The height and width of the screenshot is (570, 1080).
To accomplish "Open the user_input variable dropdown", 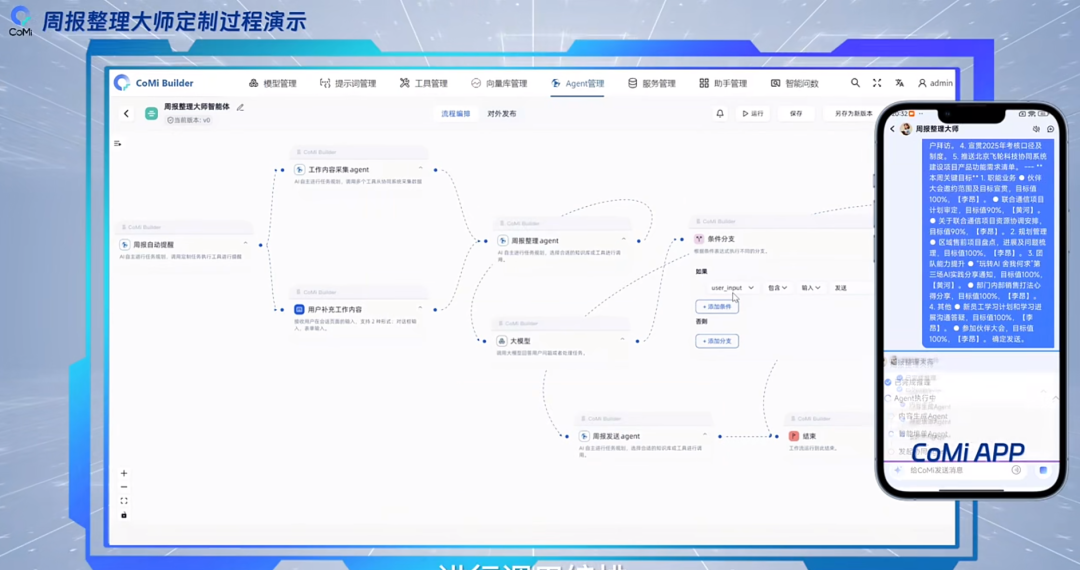I will coord(732,288).
